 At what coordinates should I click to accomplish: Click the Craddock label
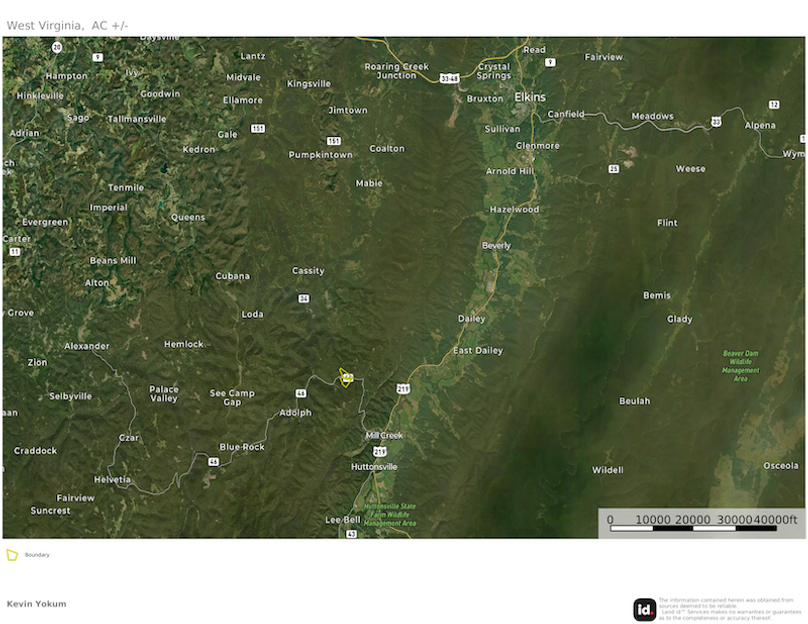click(36, 451)
